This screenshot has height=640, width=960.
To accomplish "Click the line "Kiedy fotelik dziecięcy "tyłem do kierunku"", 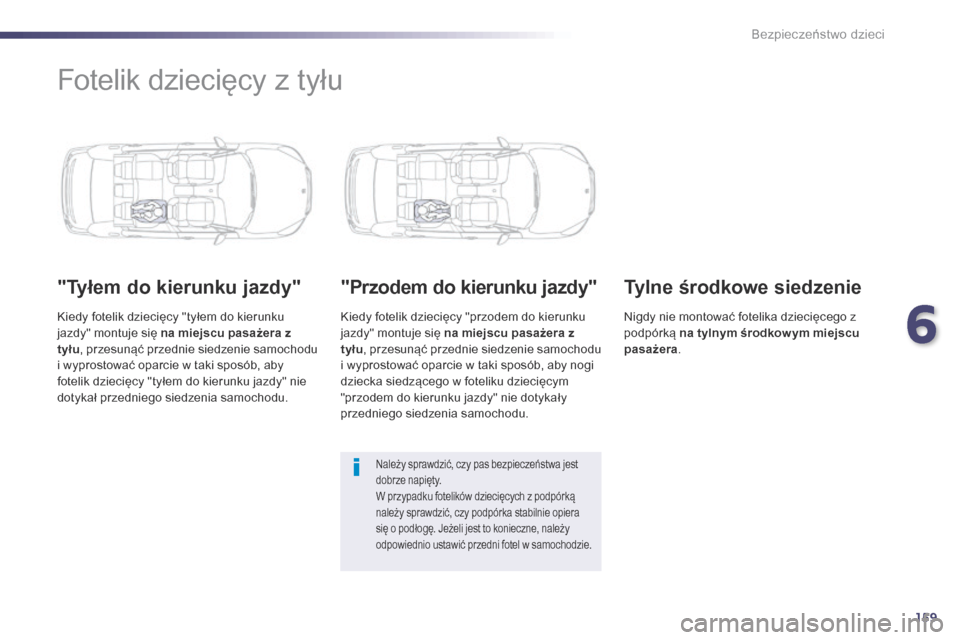I will pos(170,317).
